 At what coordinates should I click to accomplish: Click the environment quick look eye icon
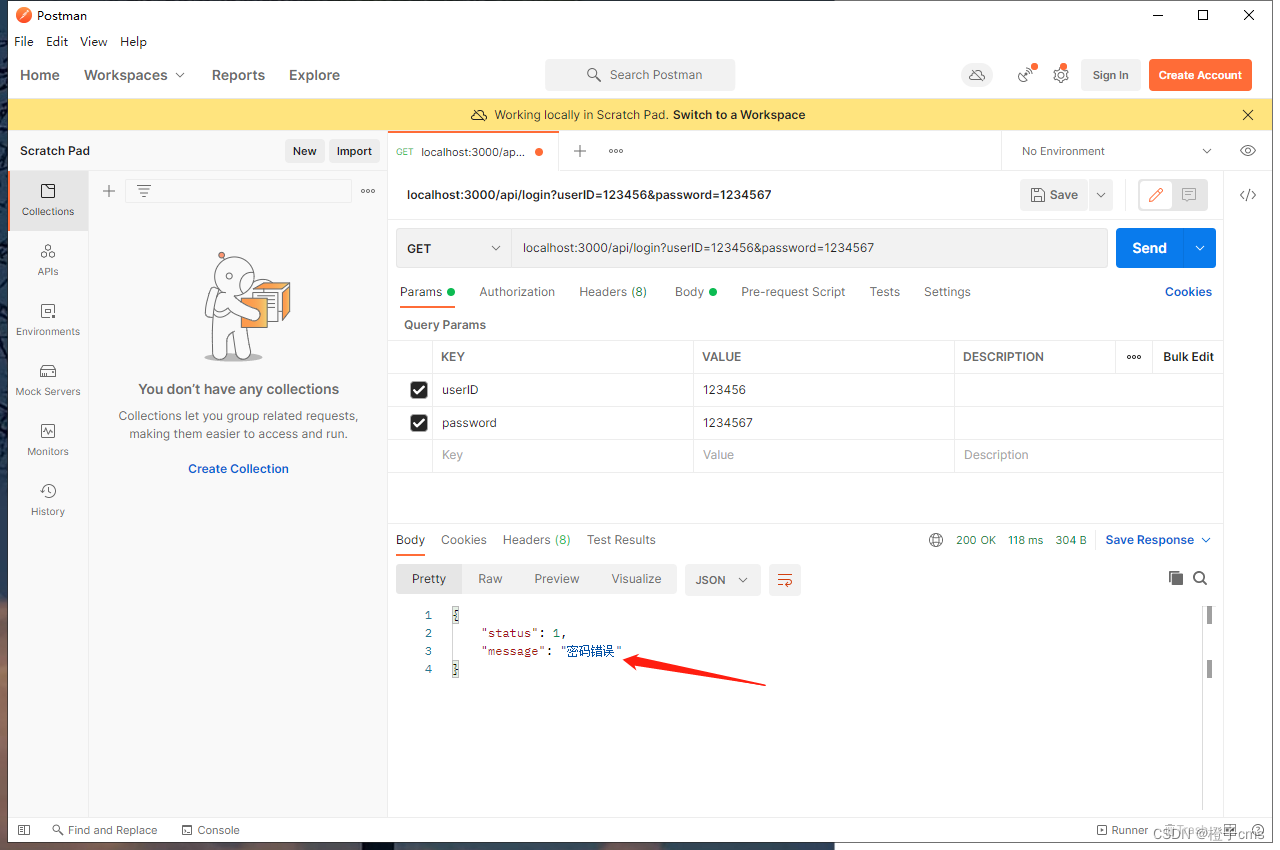click(1248, 151)
